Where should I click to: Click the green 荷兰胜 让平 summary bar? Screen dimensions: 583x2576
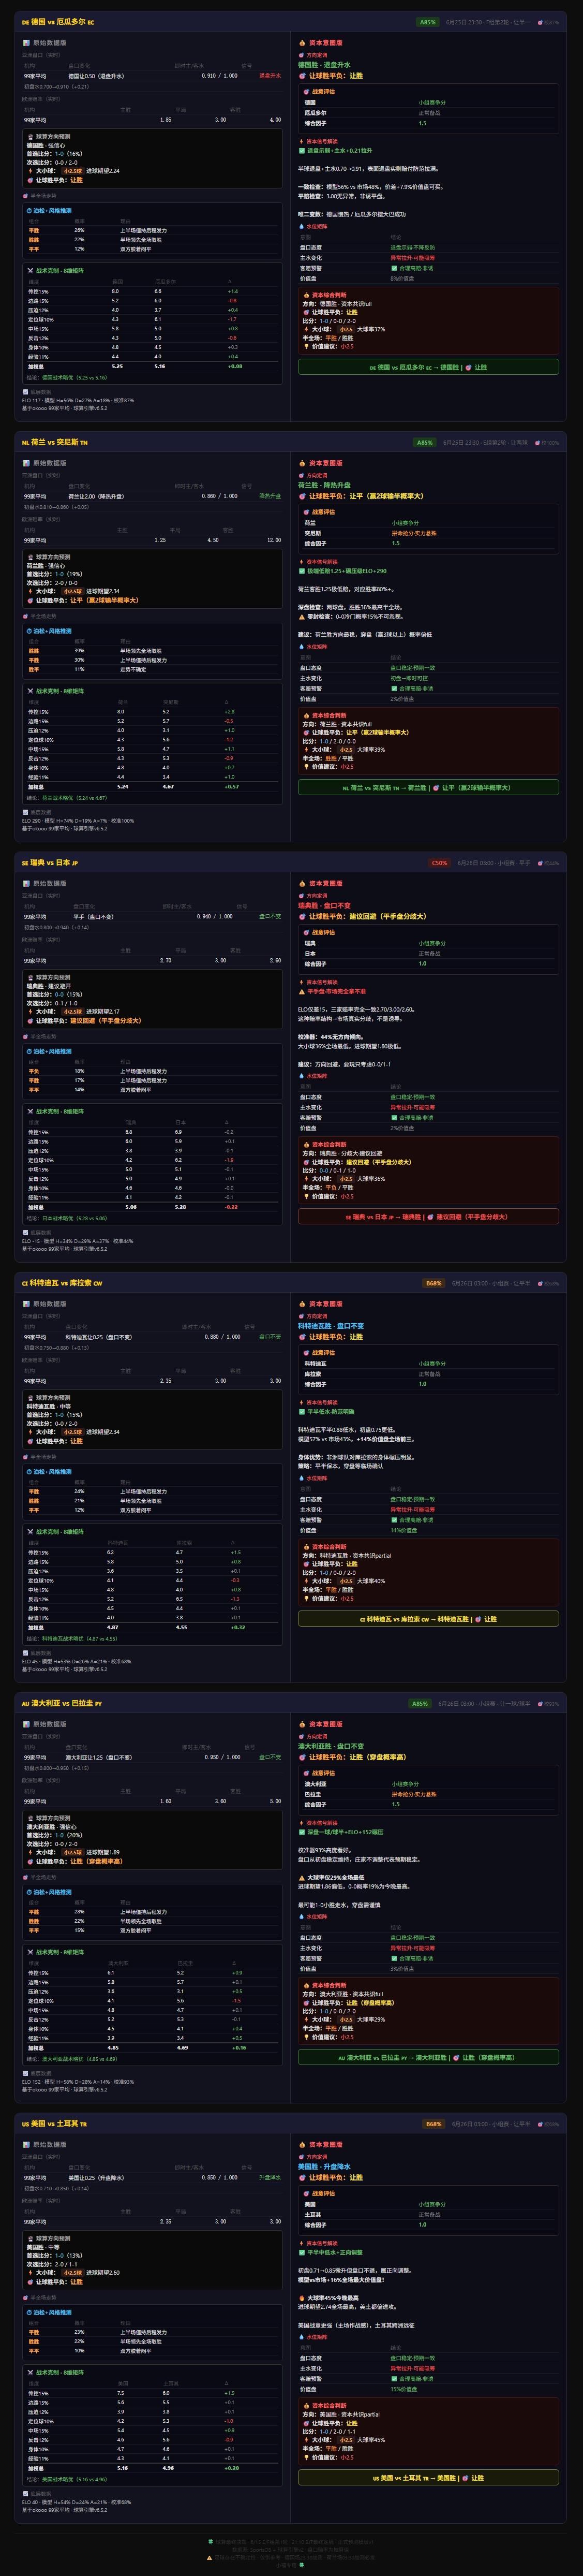(428, 787)
